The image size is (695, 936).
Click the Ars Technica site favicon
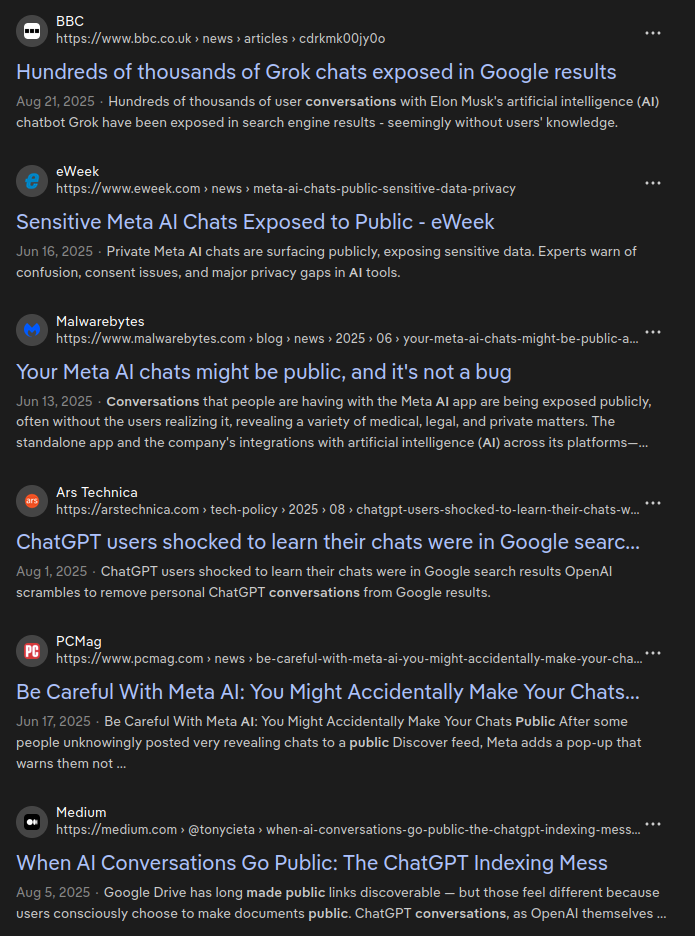32,500
